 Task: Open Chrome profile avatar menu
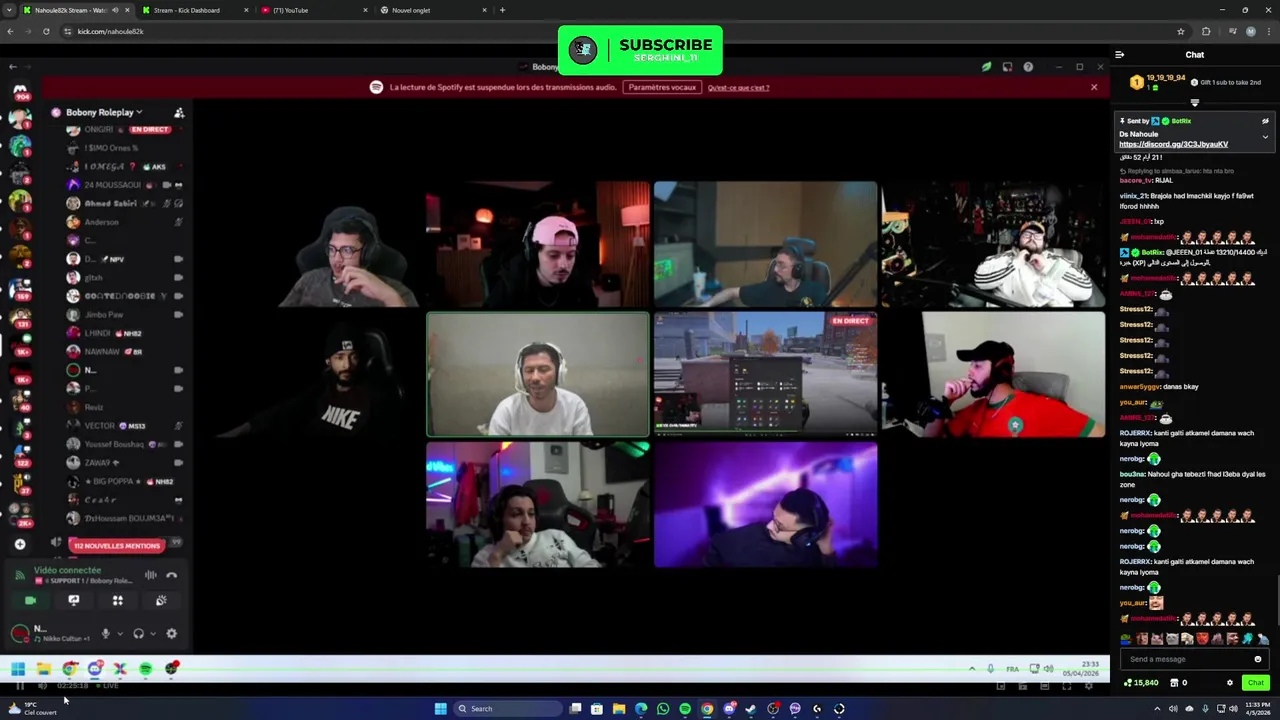(1250, 31)
